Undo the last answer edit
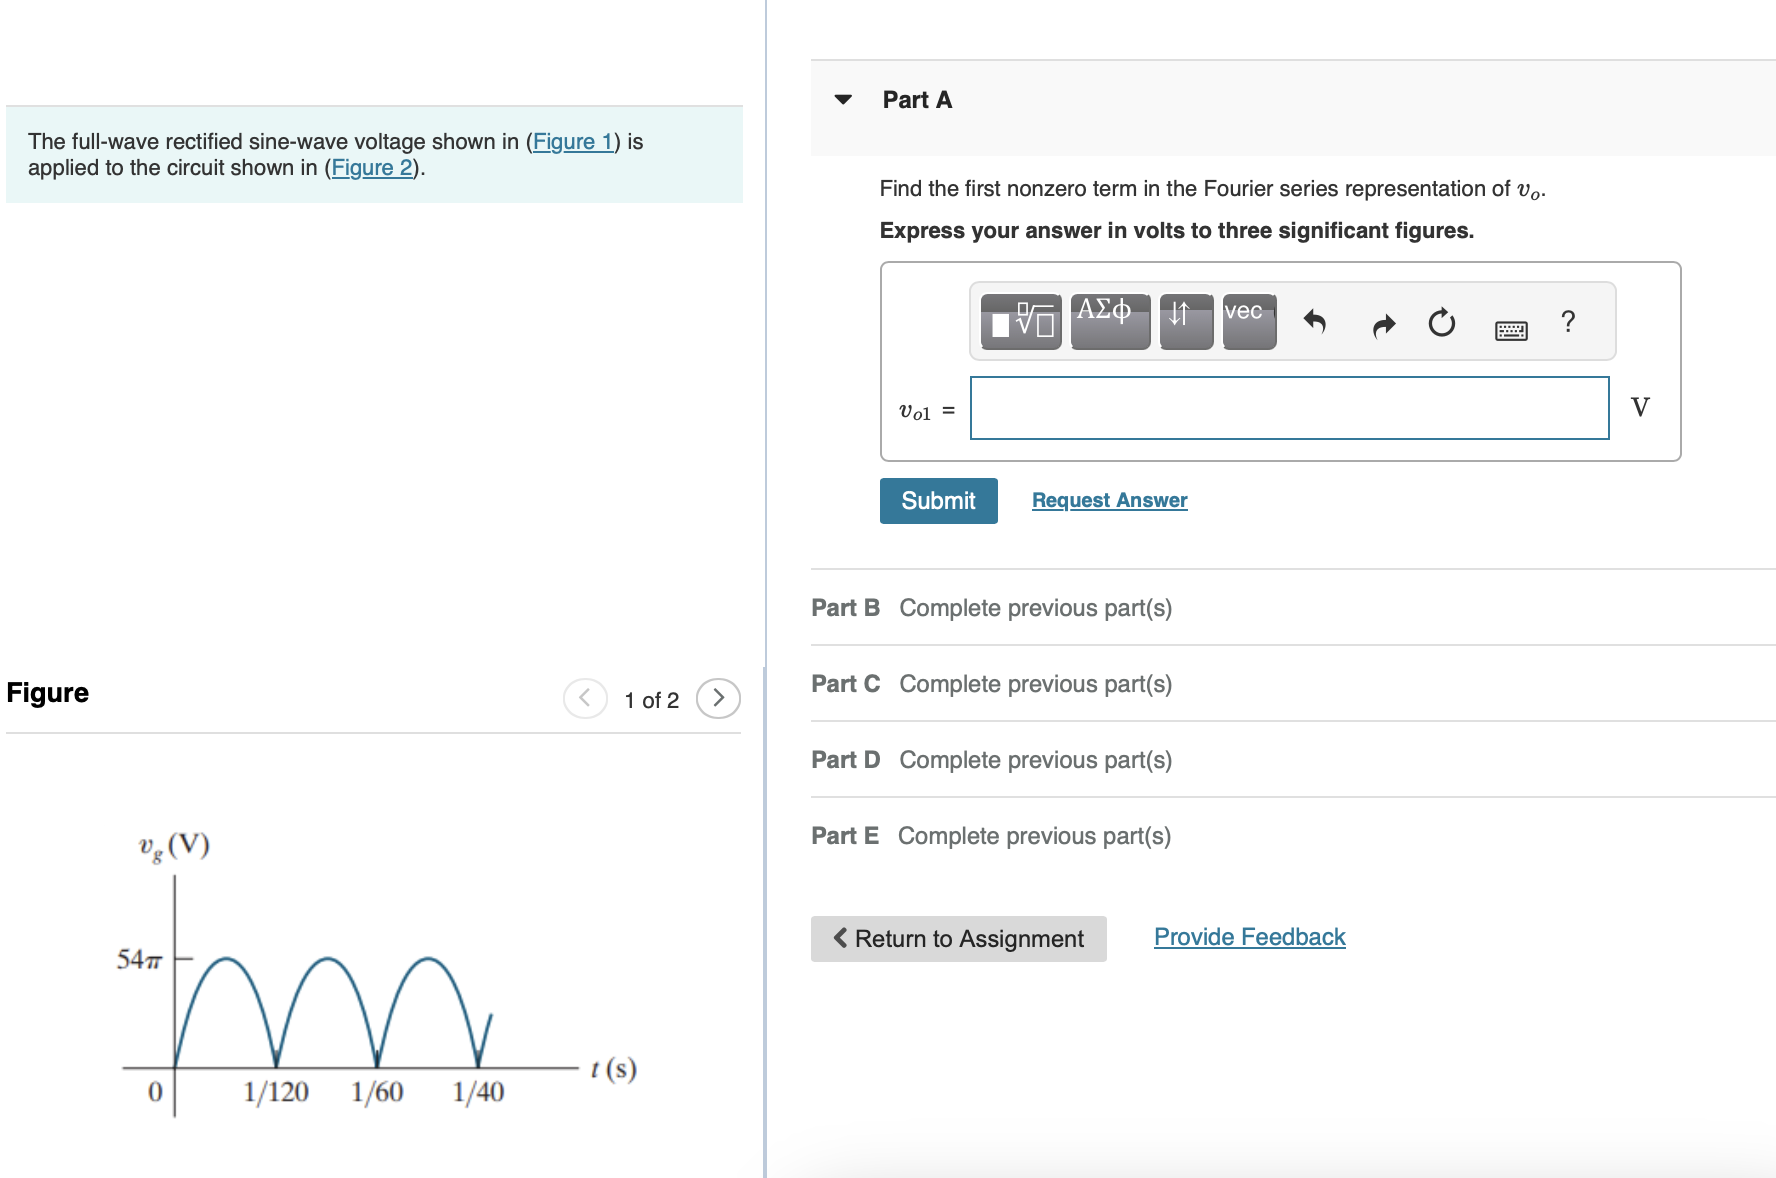 pyautogui.click(x=1315, y=322)
